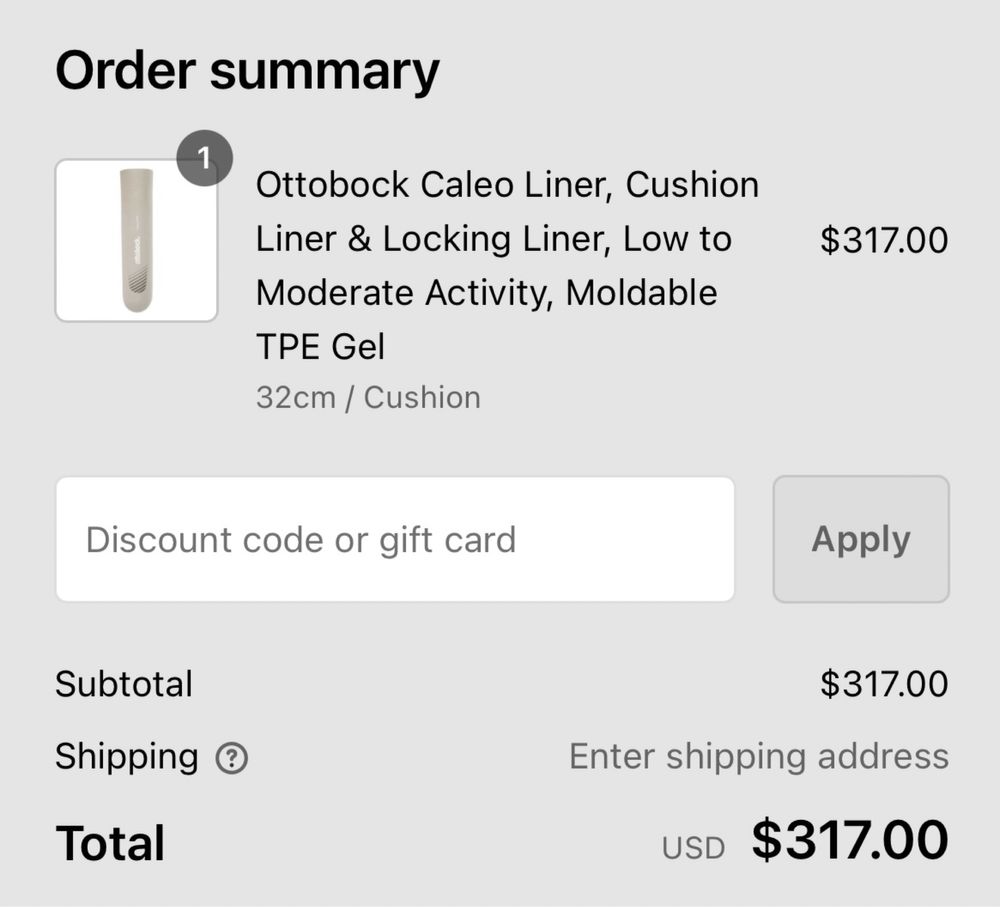This screenshot has width=1000, height=907.
Task: Click the liner image inside the thumbnail
Action: 136,240
